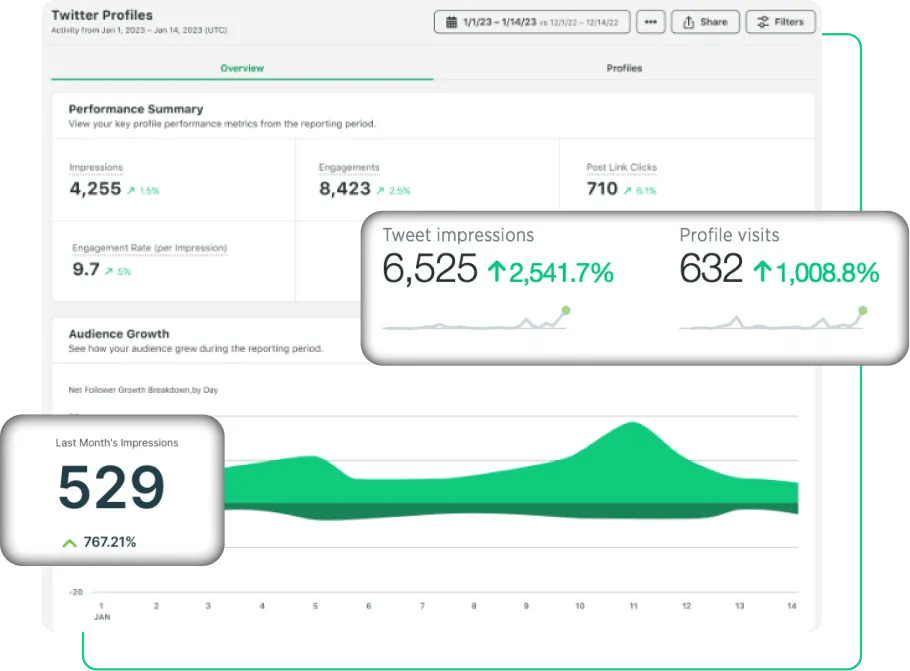Click the Share upload icon
The height and width of the screenshot is (671, 910).
coord(688,22)
